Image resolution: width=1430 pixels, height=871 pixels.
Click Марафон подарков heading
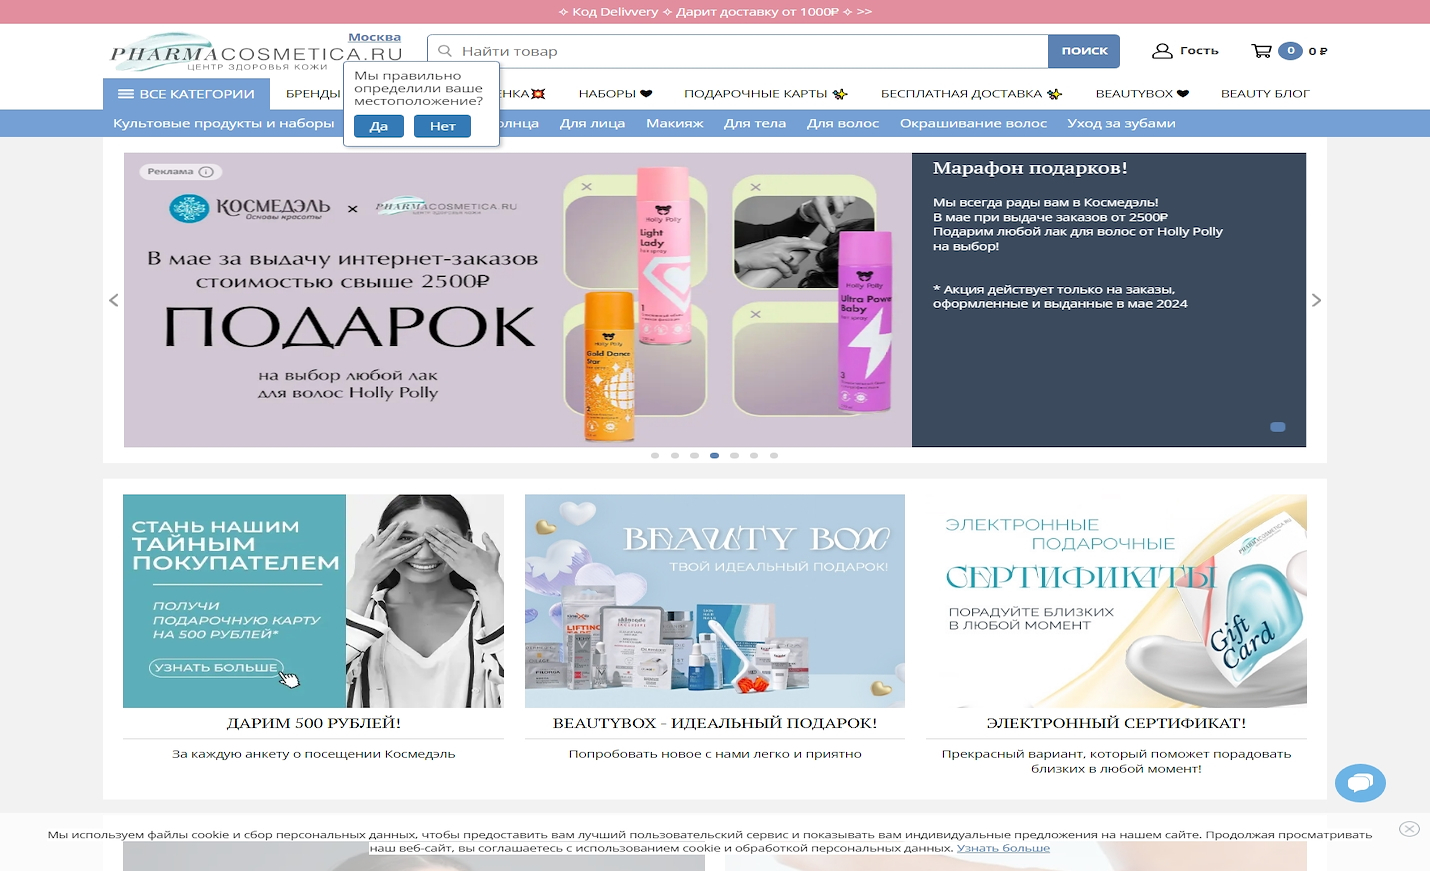[1030, 168]
